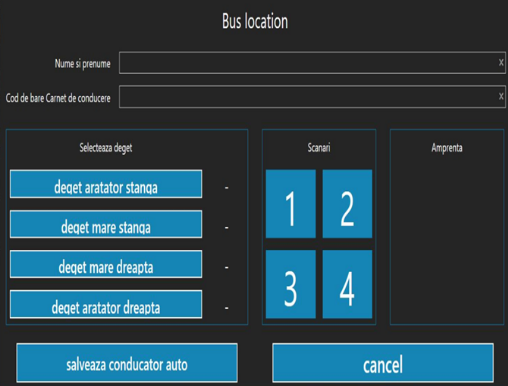Clear the Nume si prenume field with X
This screenshot has width=508, height=386.
click(501, 62)
